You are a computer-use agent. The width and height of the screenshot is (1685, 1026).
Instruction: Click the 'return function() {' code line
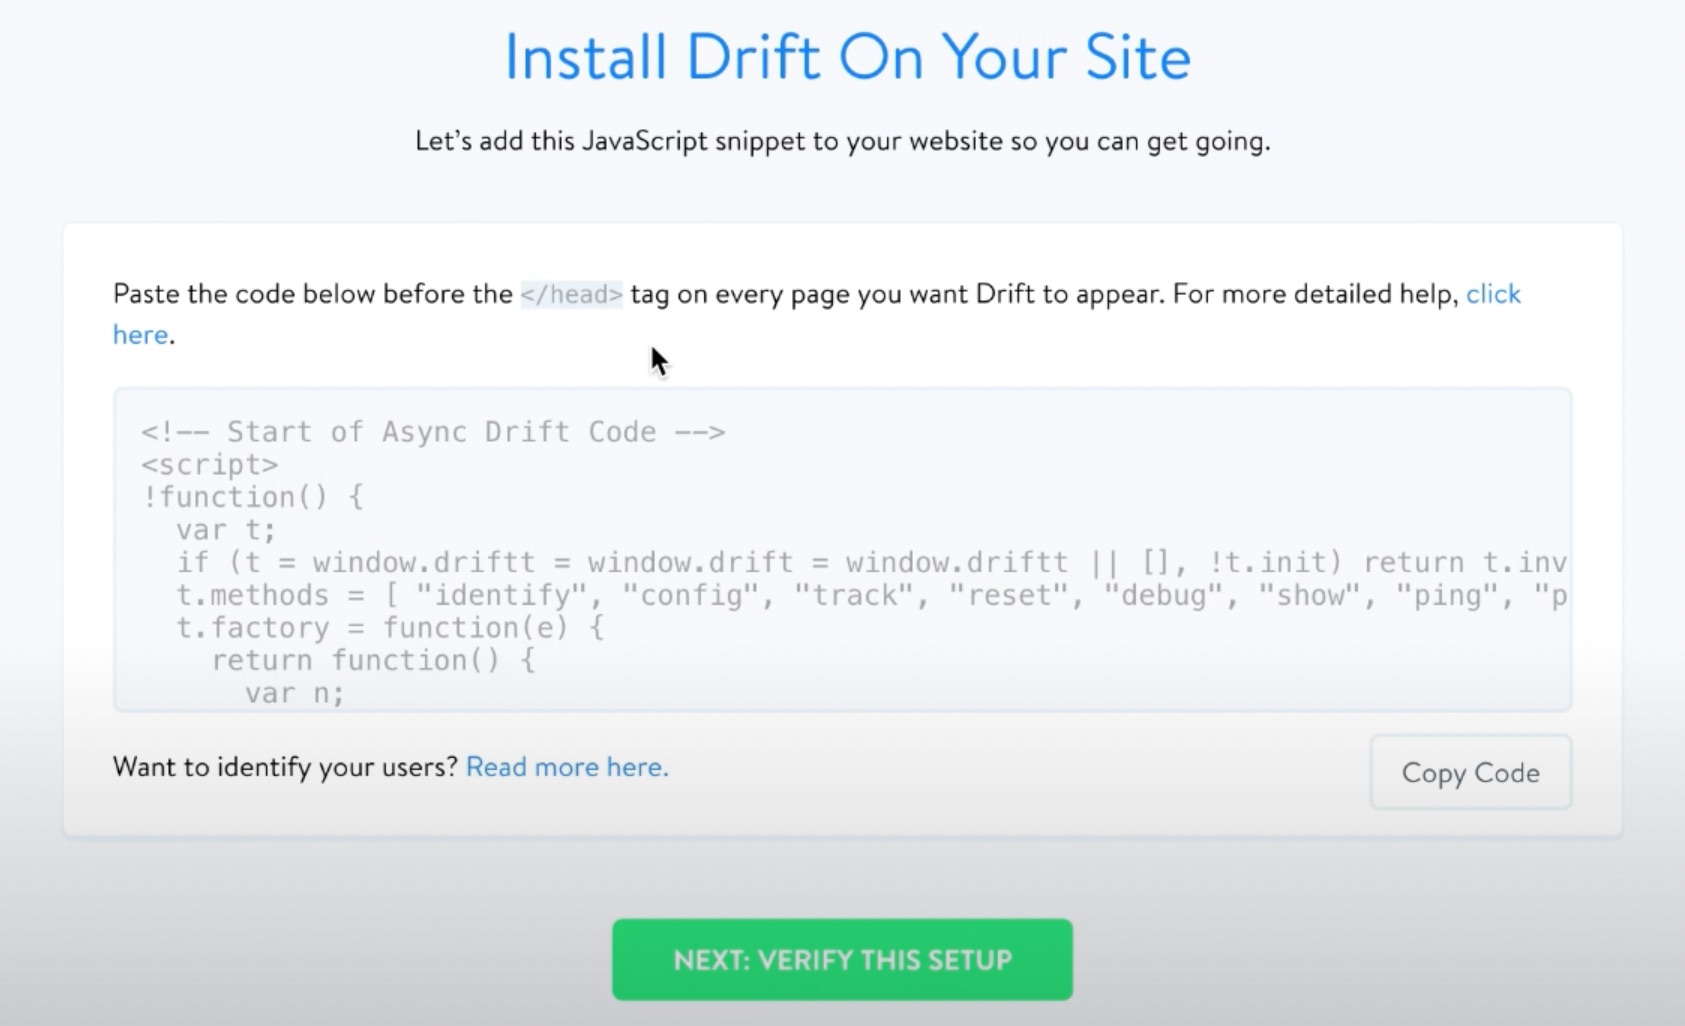click(373, 661)
